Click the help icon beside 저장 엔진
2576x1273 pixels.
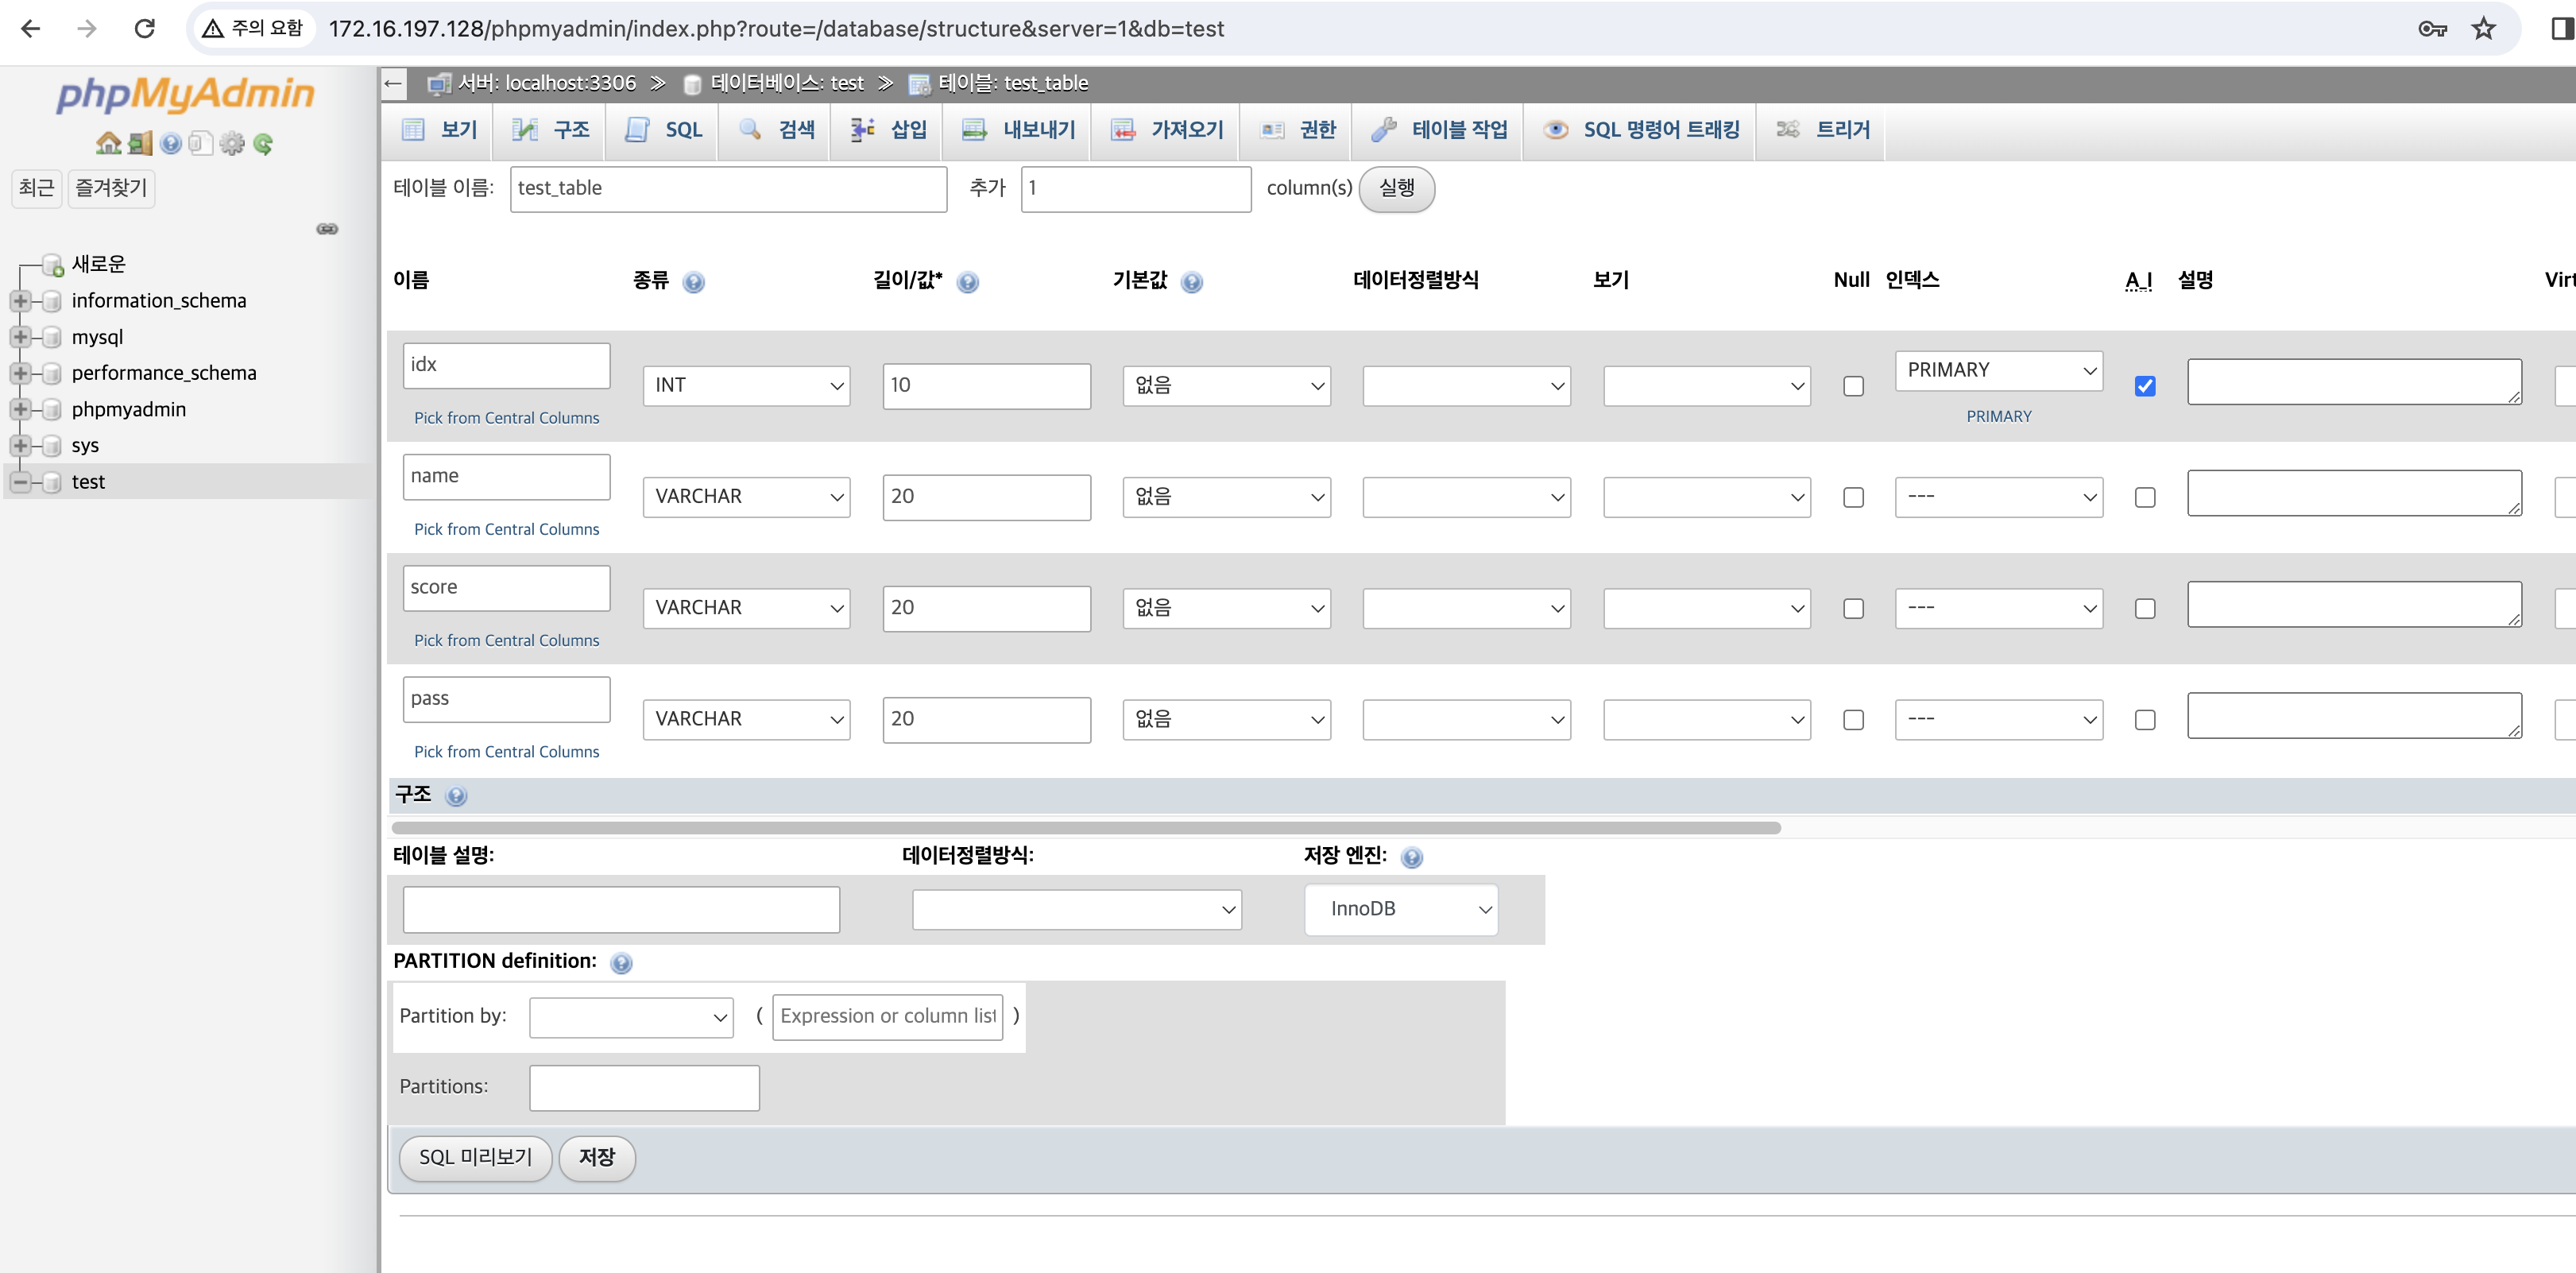[1411, 857]
